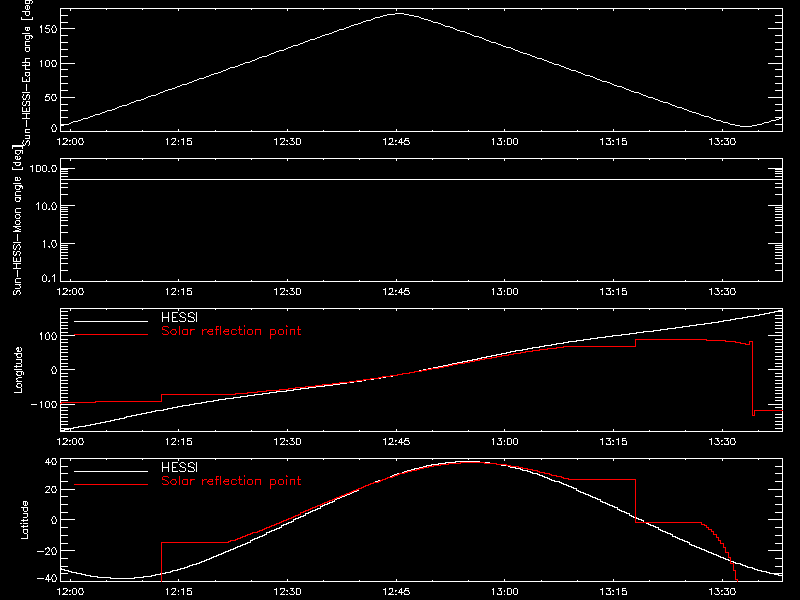Pick the red legend line in Longitude plot

(111, 335)
